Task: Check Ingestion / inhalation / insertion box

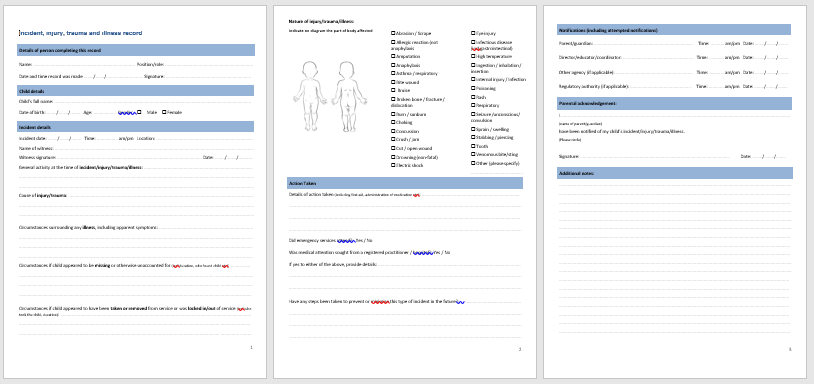Action: point(473,65)
